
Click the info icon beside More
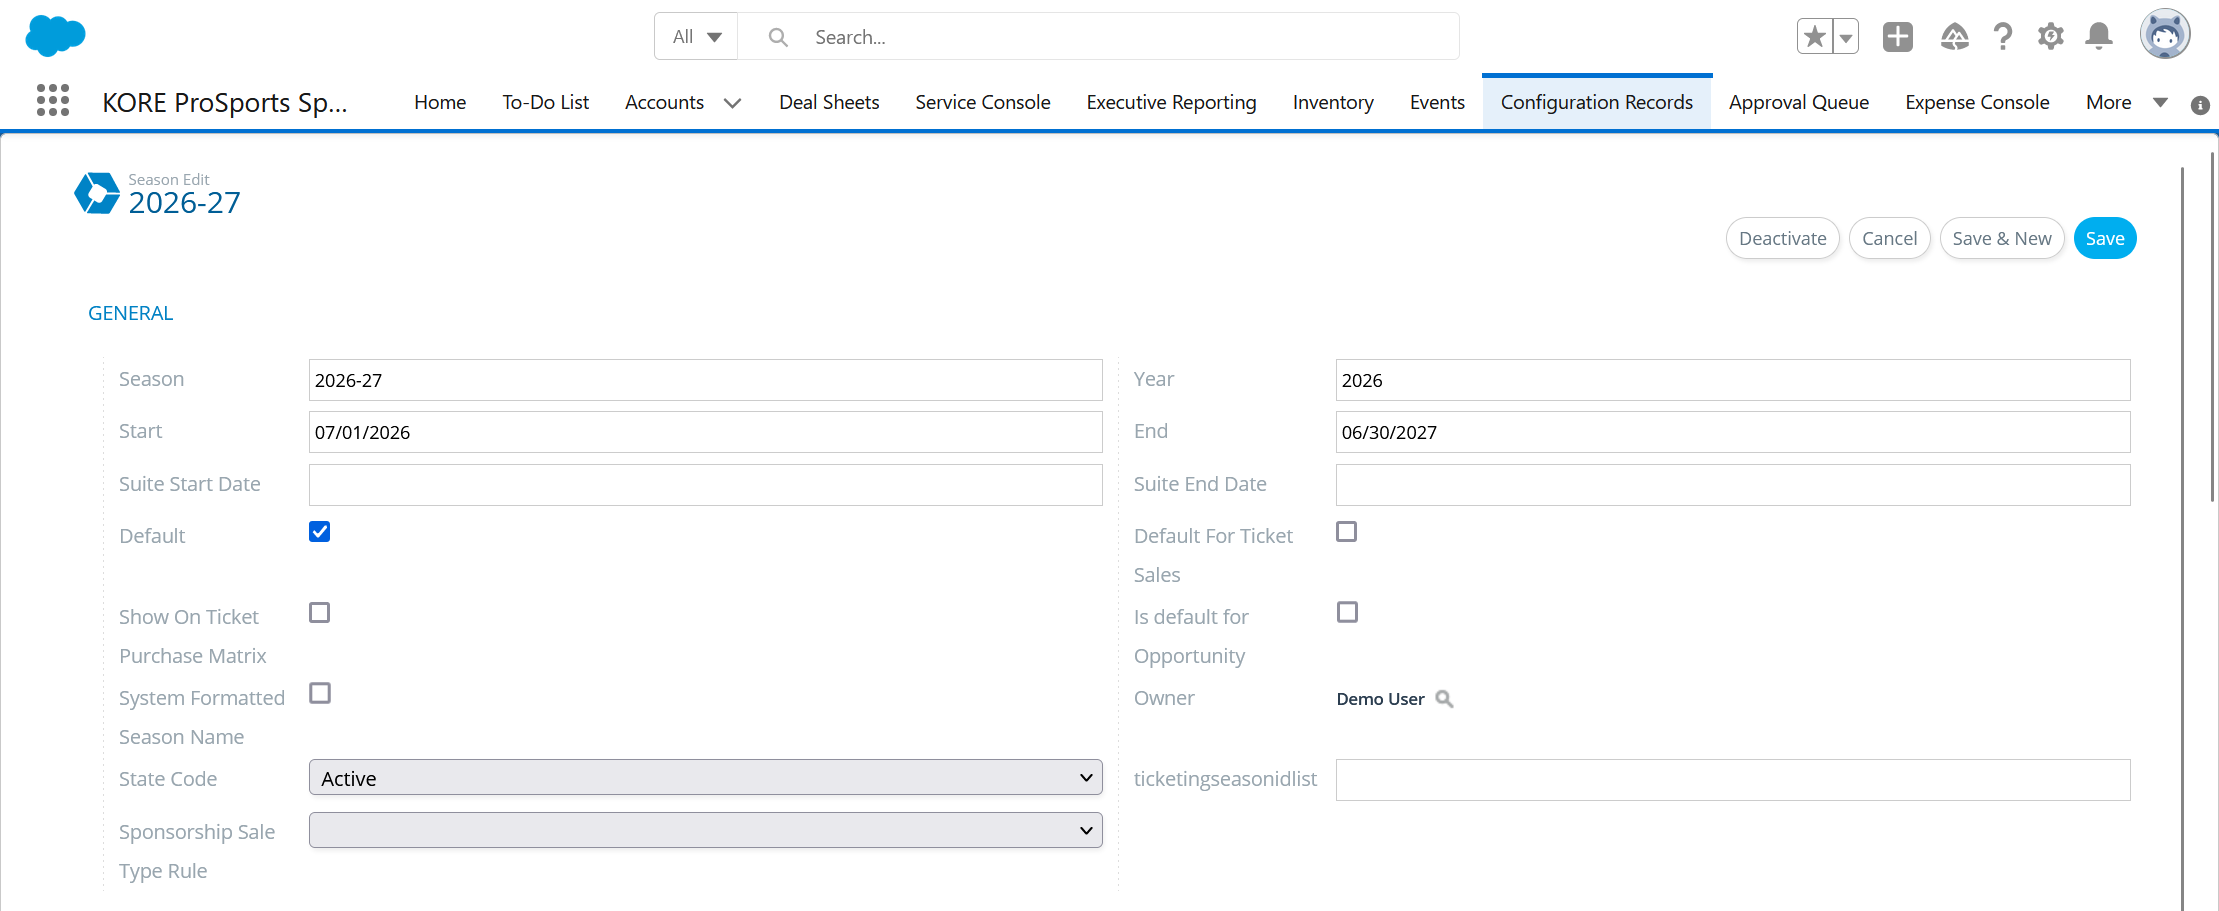click(2200, 105)
